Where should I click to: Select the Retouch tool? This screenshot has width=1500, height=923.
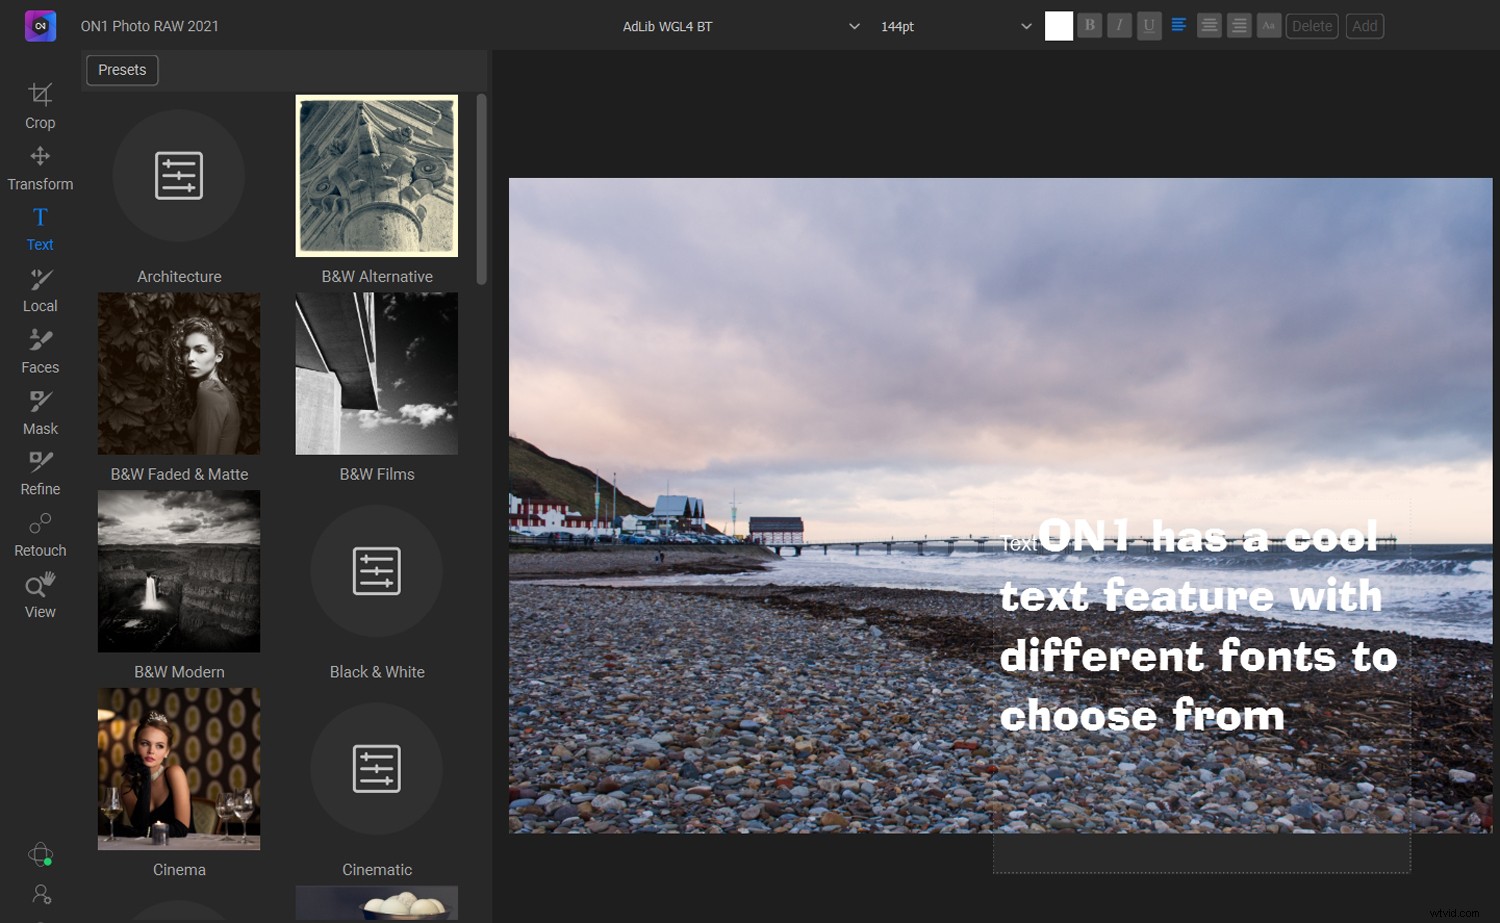(40, 534)
